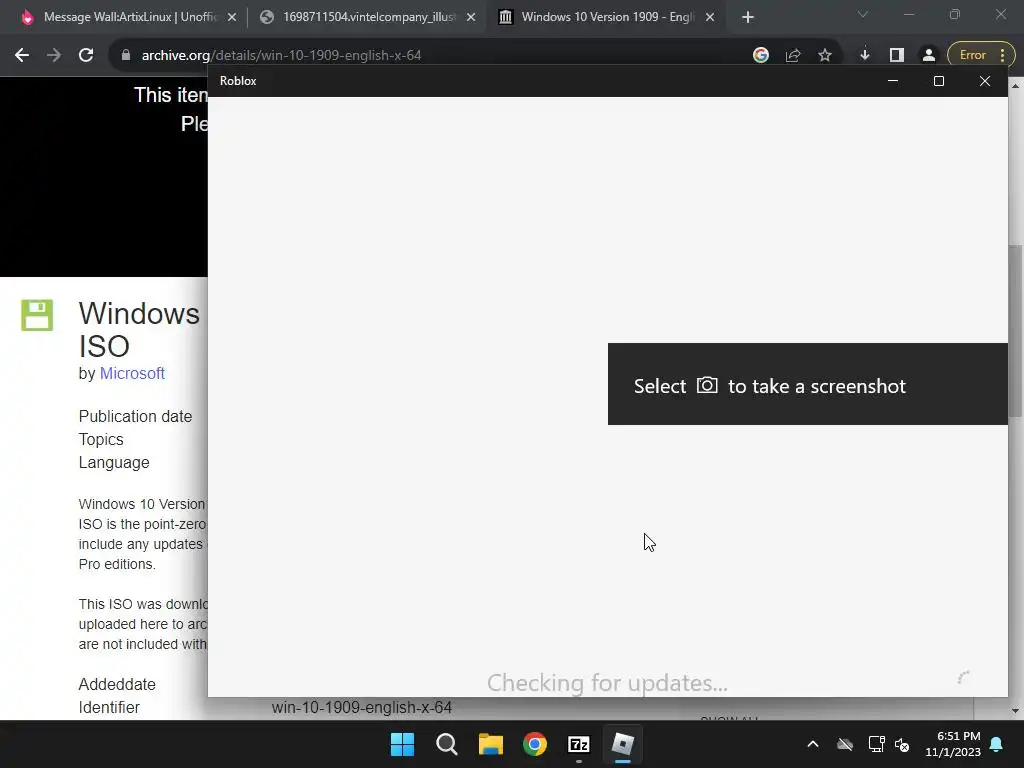1024x768 pixels.
Task: Close the Roblox window
Action: point(985,81)
